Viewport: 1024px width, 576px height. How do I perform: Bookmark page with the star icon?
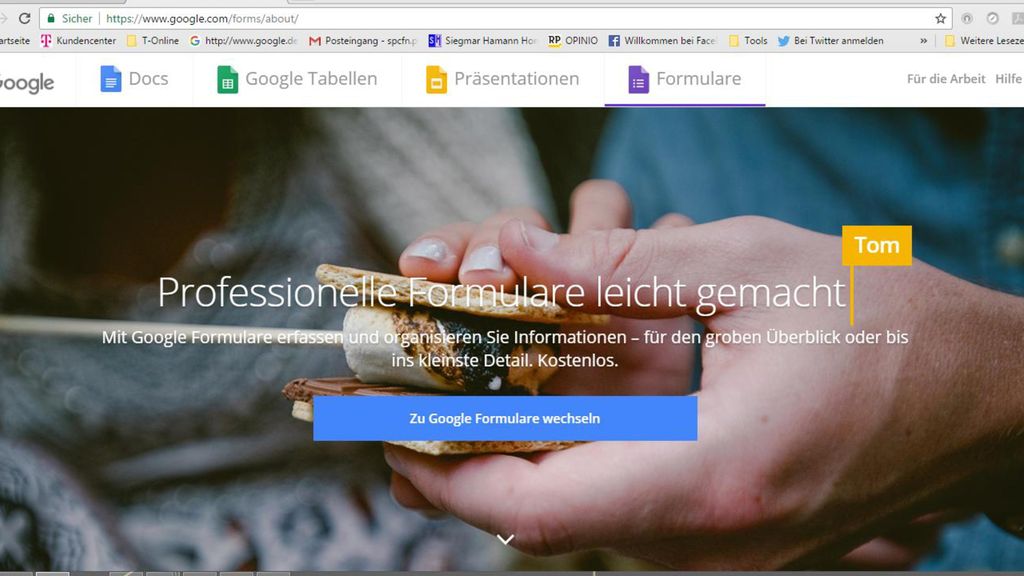click(x=940, y=18)
